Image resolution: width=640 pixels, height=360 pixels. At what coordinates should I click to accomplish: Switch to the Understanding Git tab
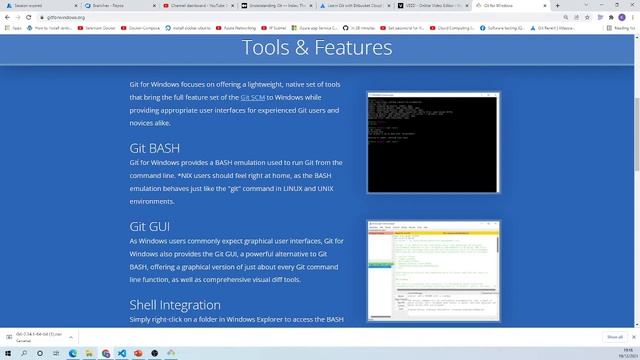[x=276, y=6]
